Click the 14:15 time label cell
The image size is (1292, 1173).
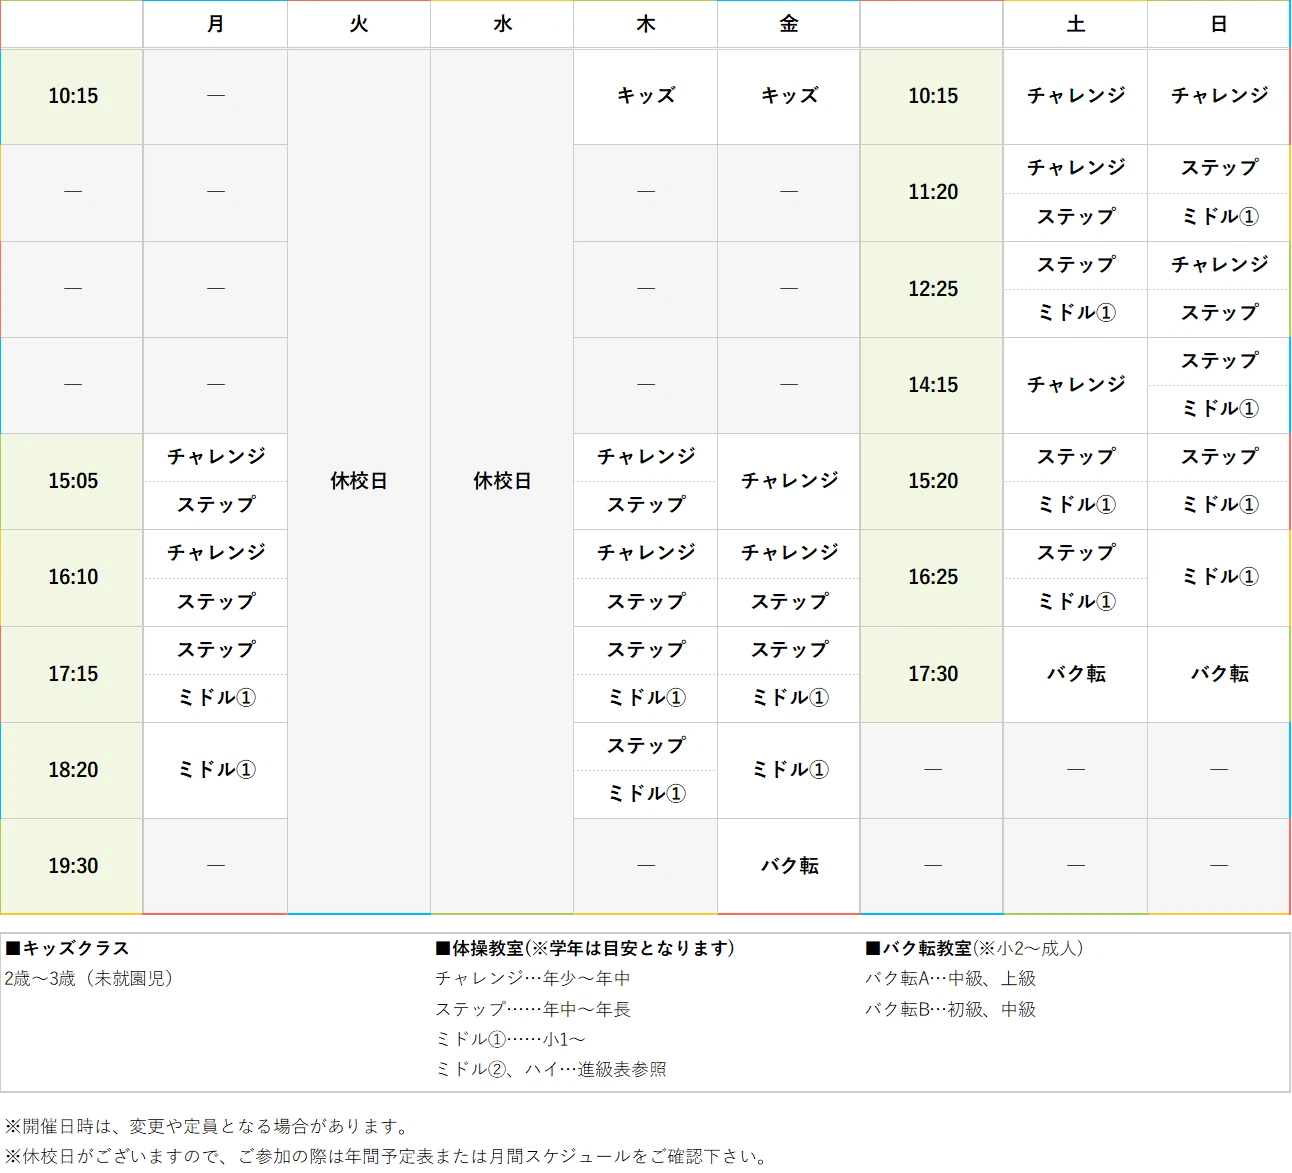pyautogui.click(x=931, y=385)
